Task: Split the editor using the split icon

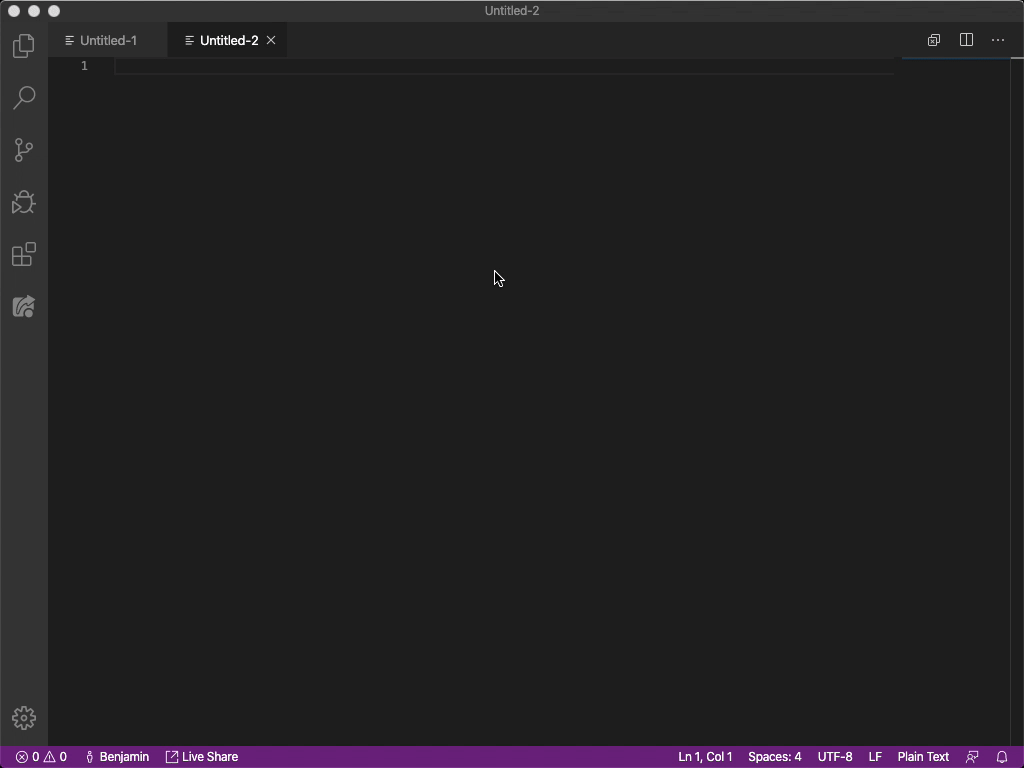Action: (965, 40)
